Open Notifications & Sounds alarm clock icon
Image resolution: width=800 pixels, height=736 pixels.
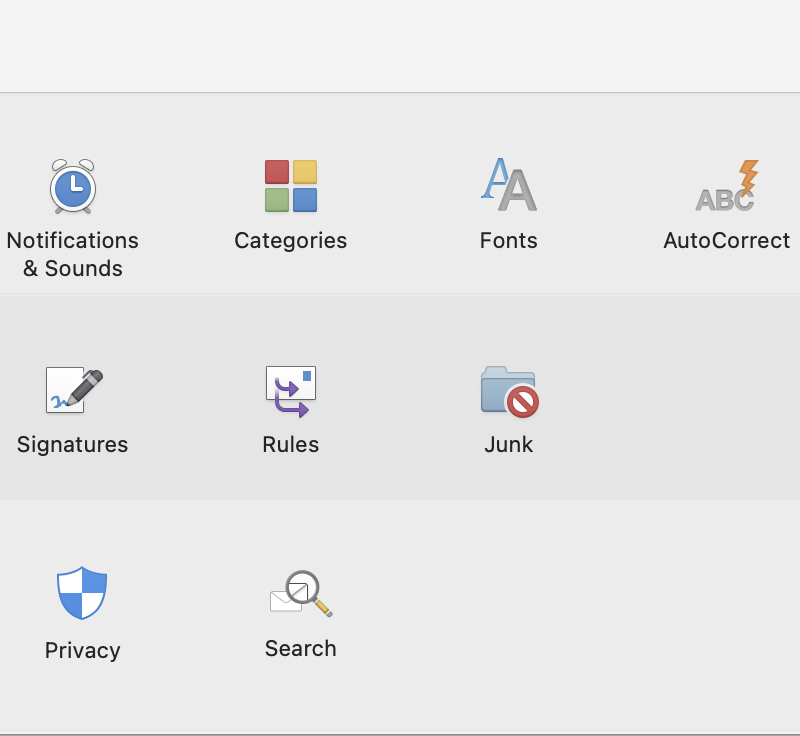click(x=72, y=187)
